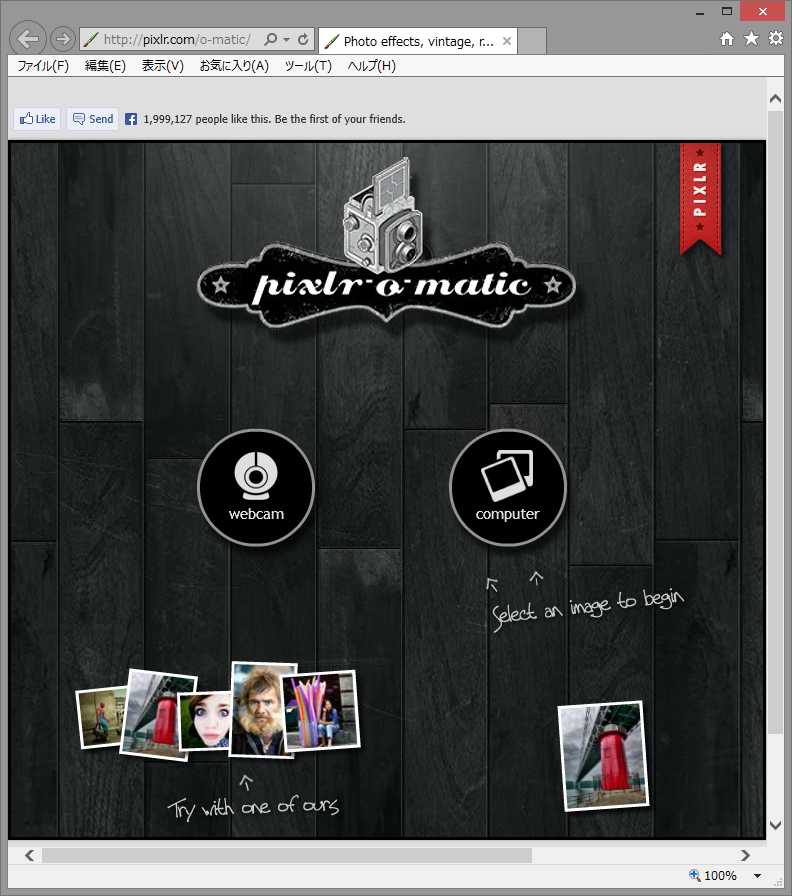Image resolution: width=792 pixels, height=896 pixels.
Task: Close the 'Photo effects, vintage' tab
Action: coord(506,41)
